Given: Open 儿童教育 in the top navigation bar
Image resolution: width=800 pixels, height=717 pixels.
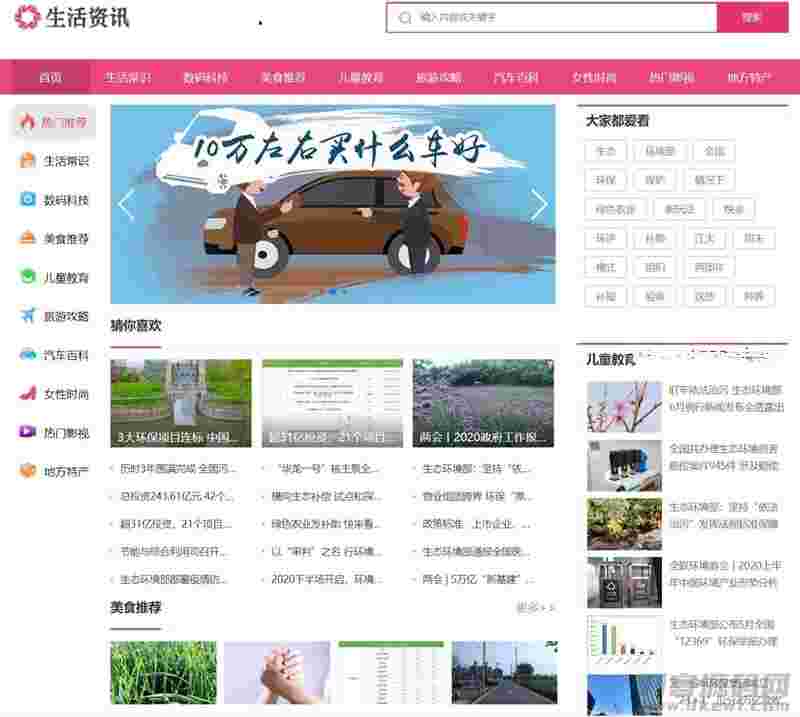Looking at the screenshot, I should click(x=361, y=78).
